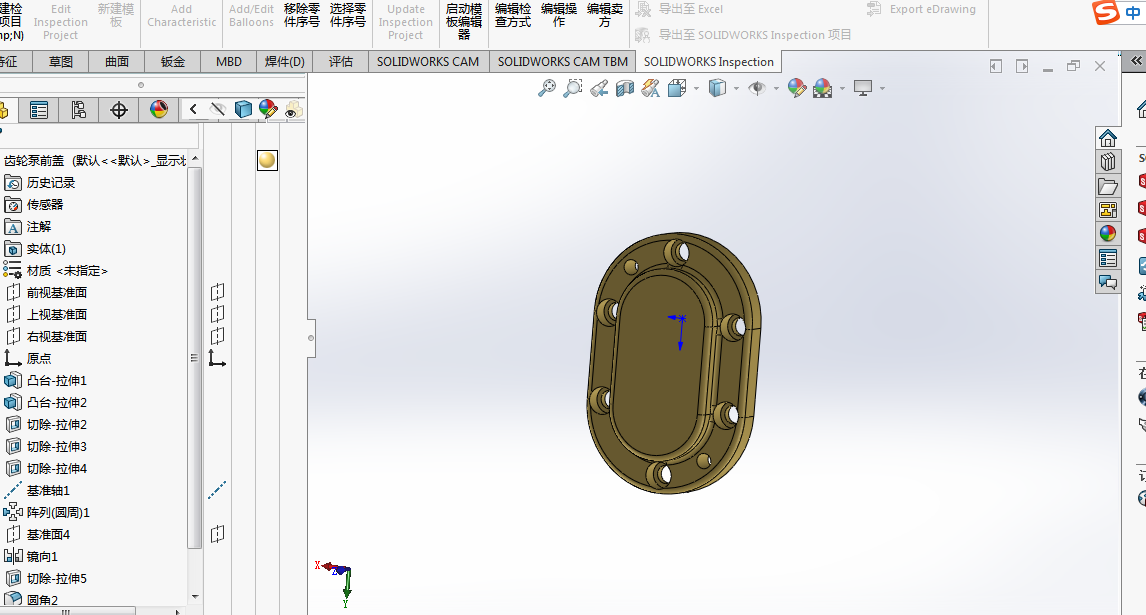Click the display pane transparency column icon
The width and height of the screenshot is (1146, 615).
click(x=294, y=110)
